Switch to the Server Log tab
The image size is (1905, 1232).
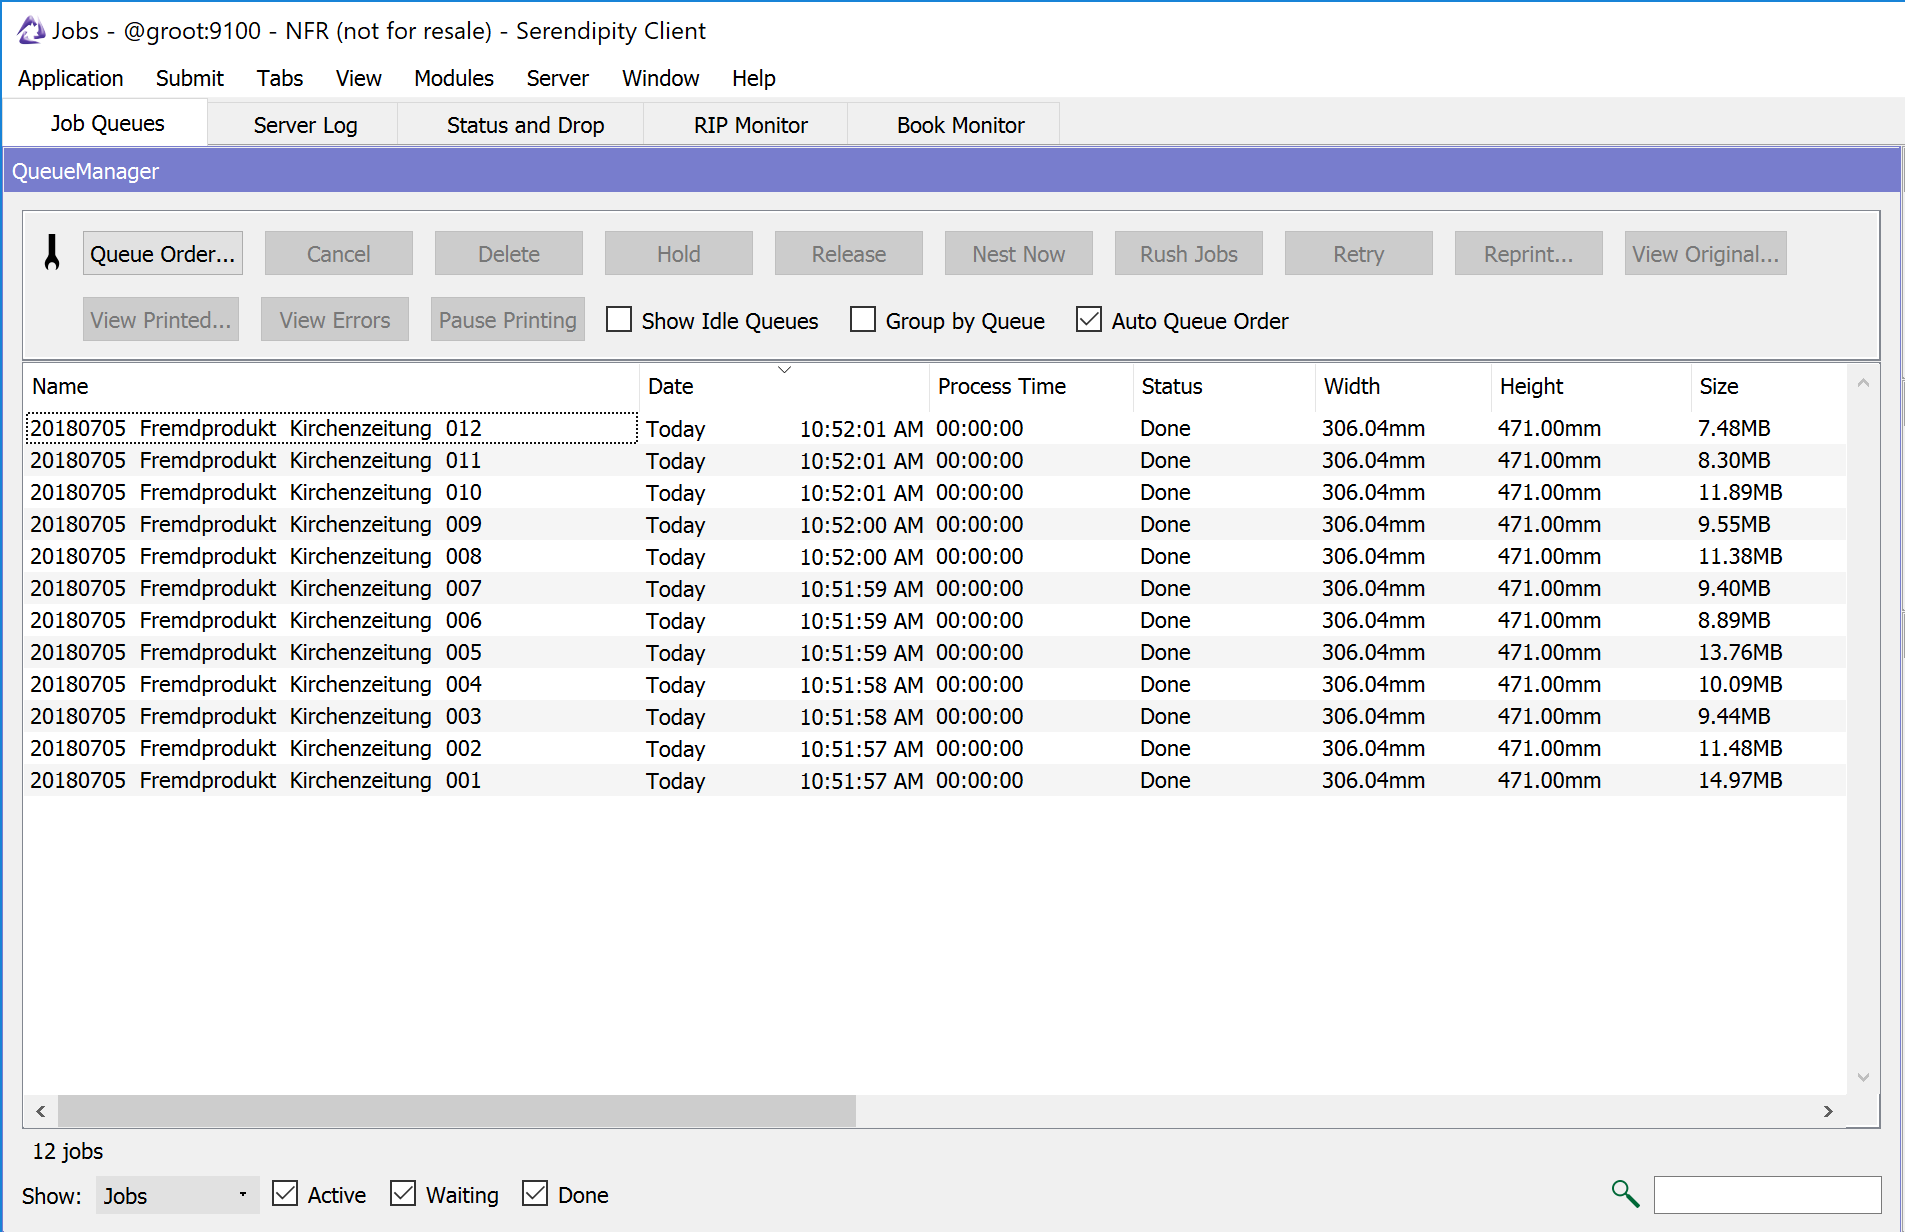[x=305, y=125]
